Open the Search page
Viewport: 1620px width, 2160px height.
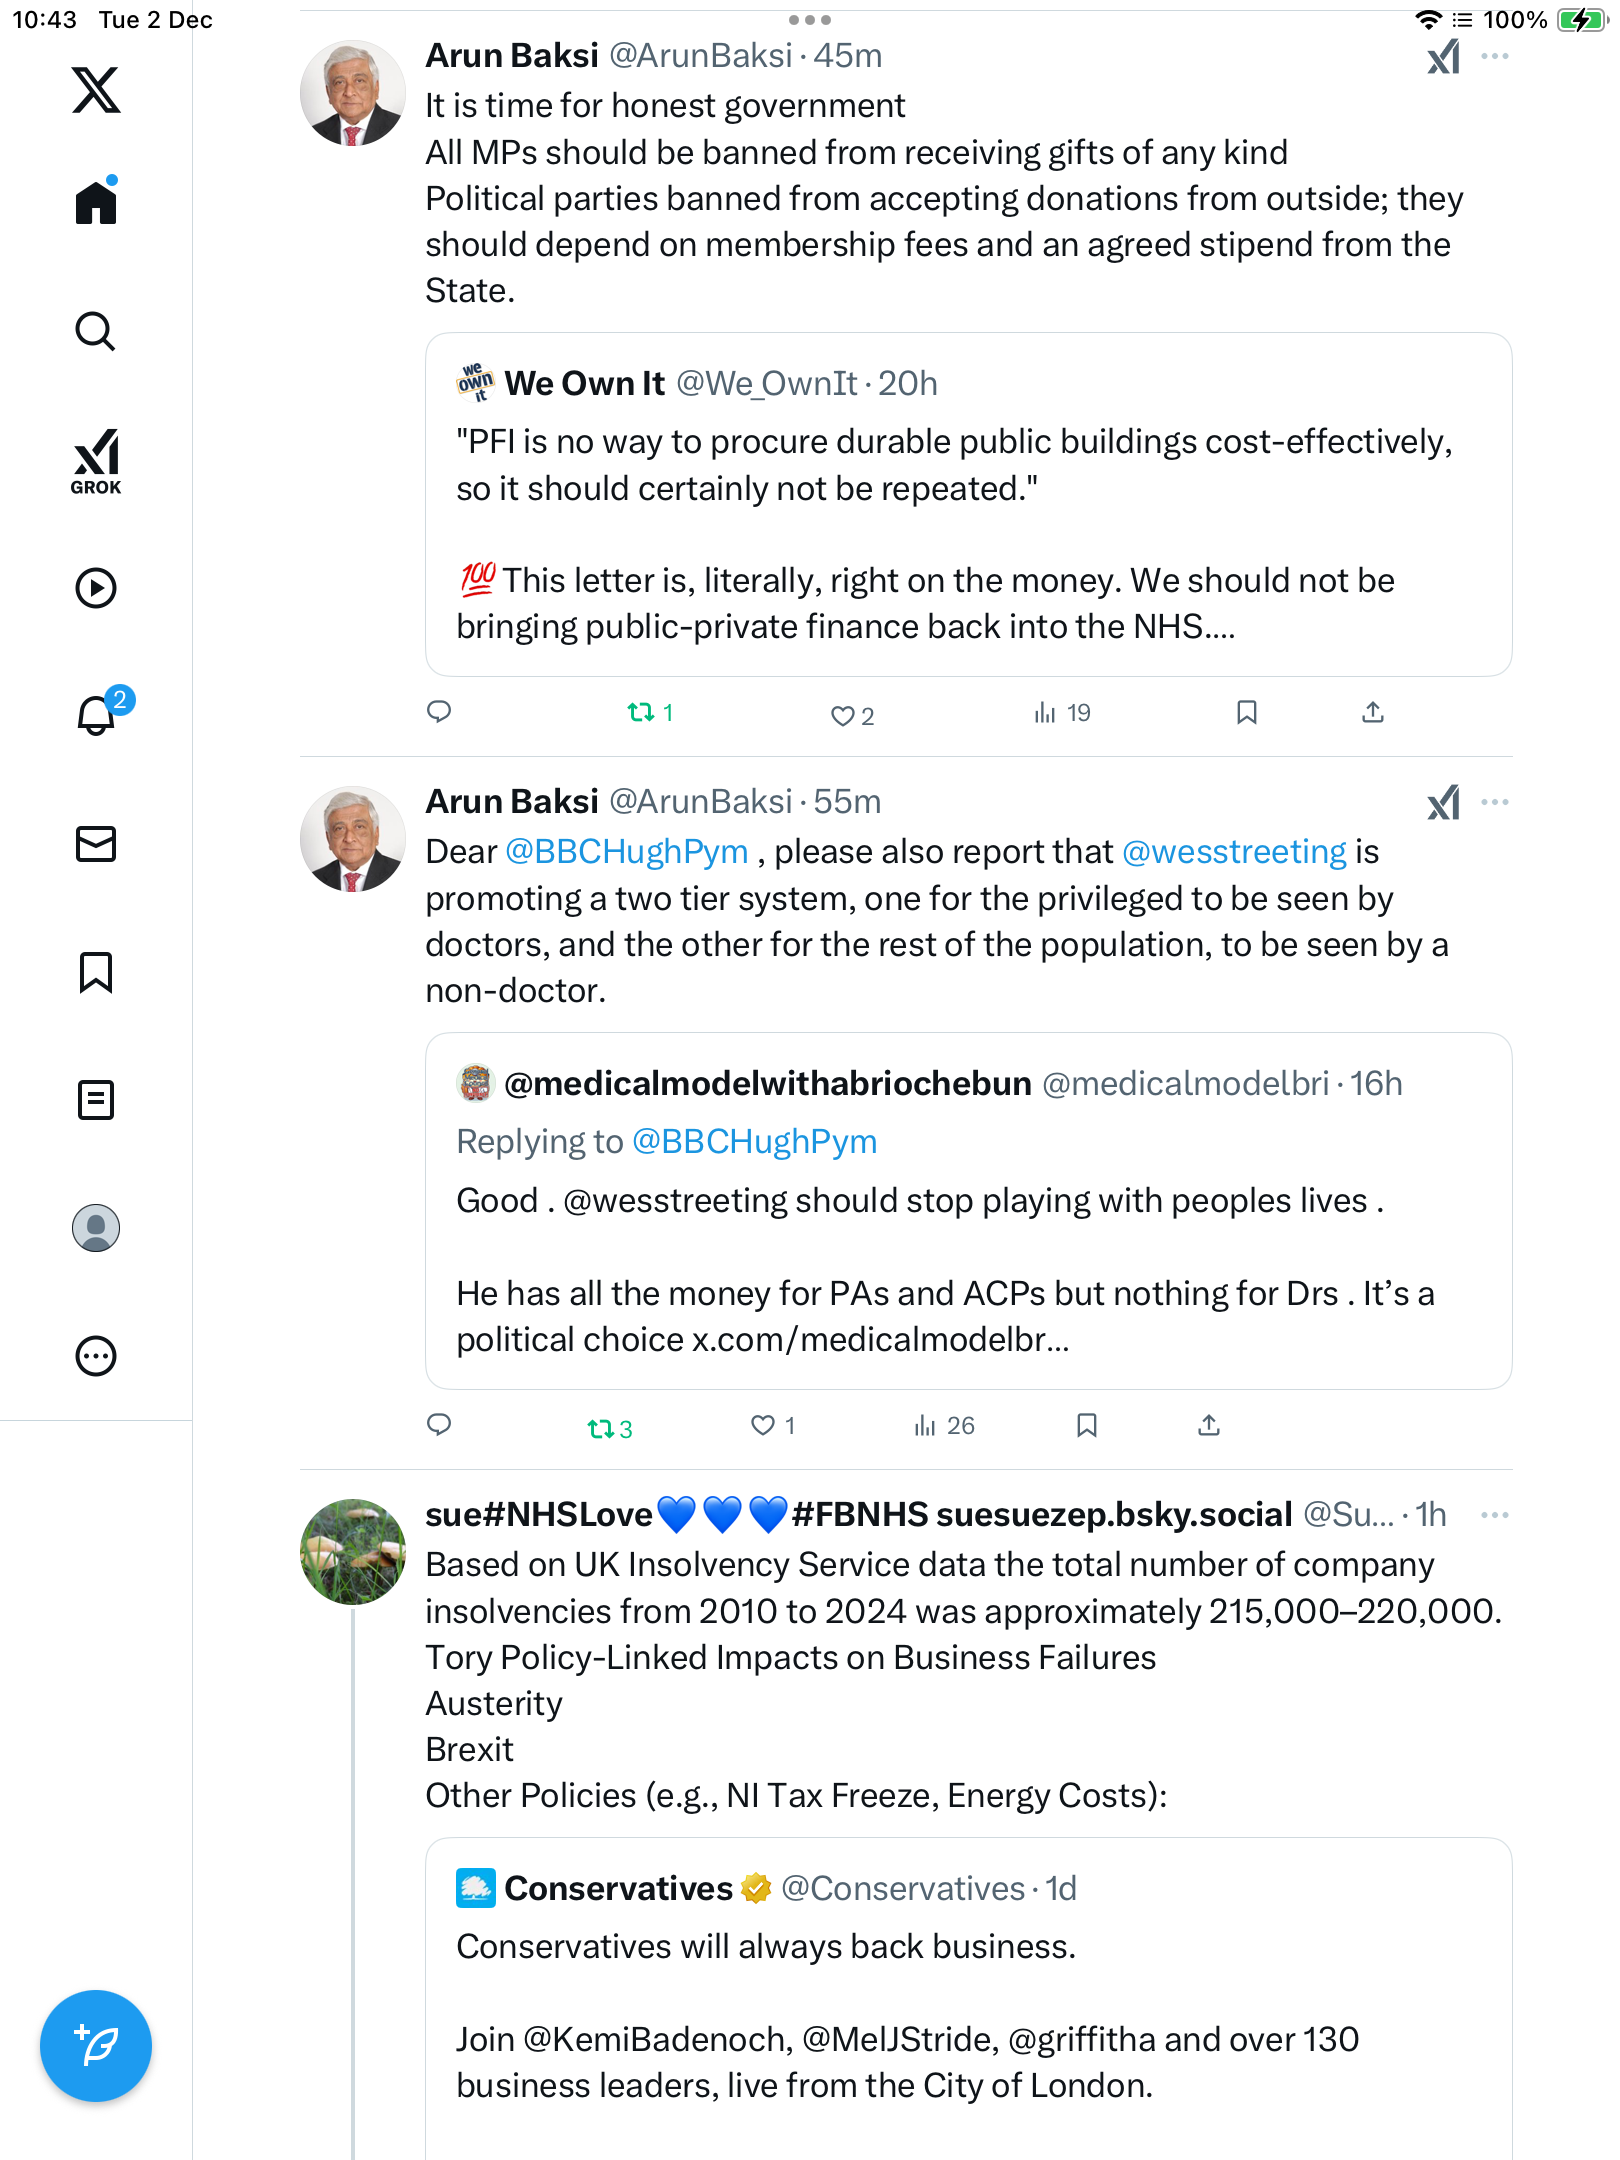click(96, 332)
